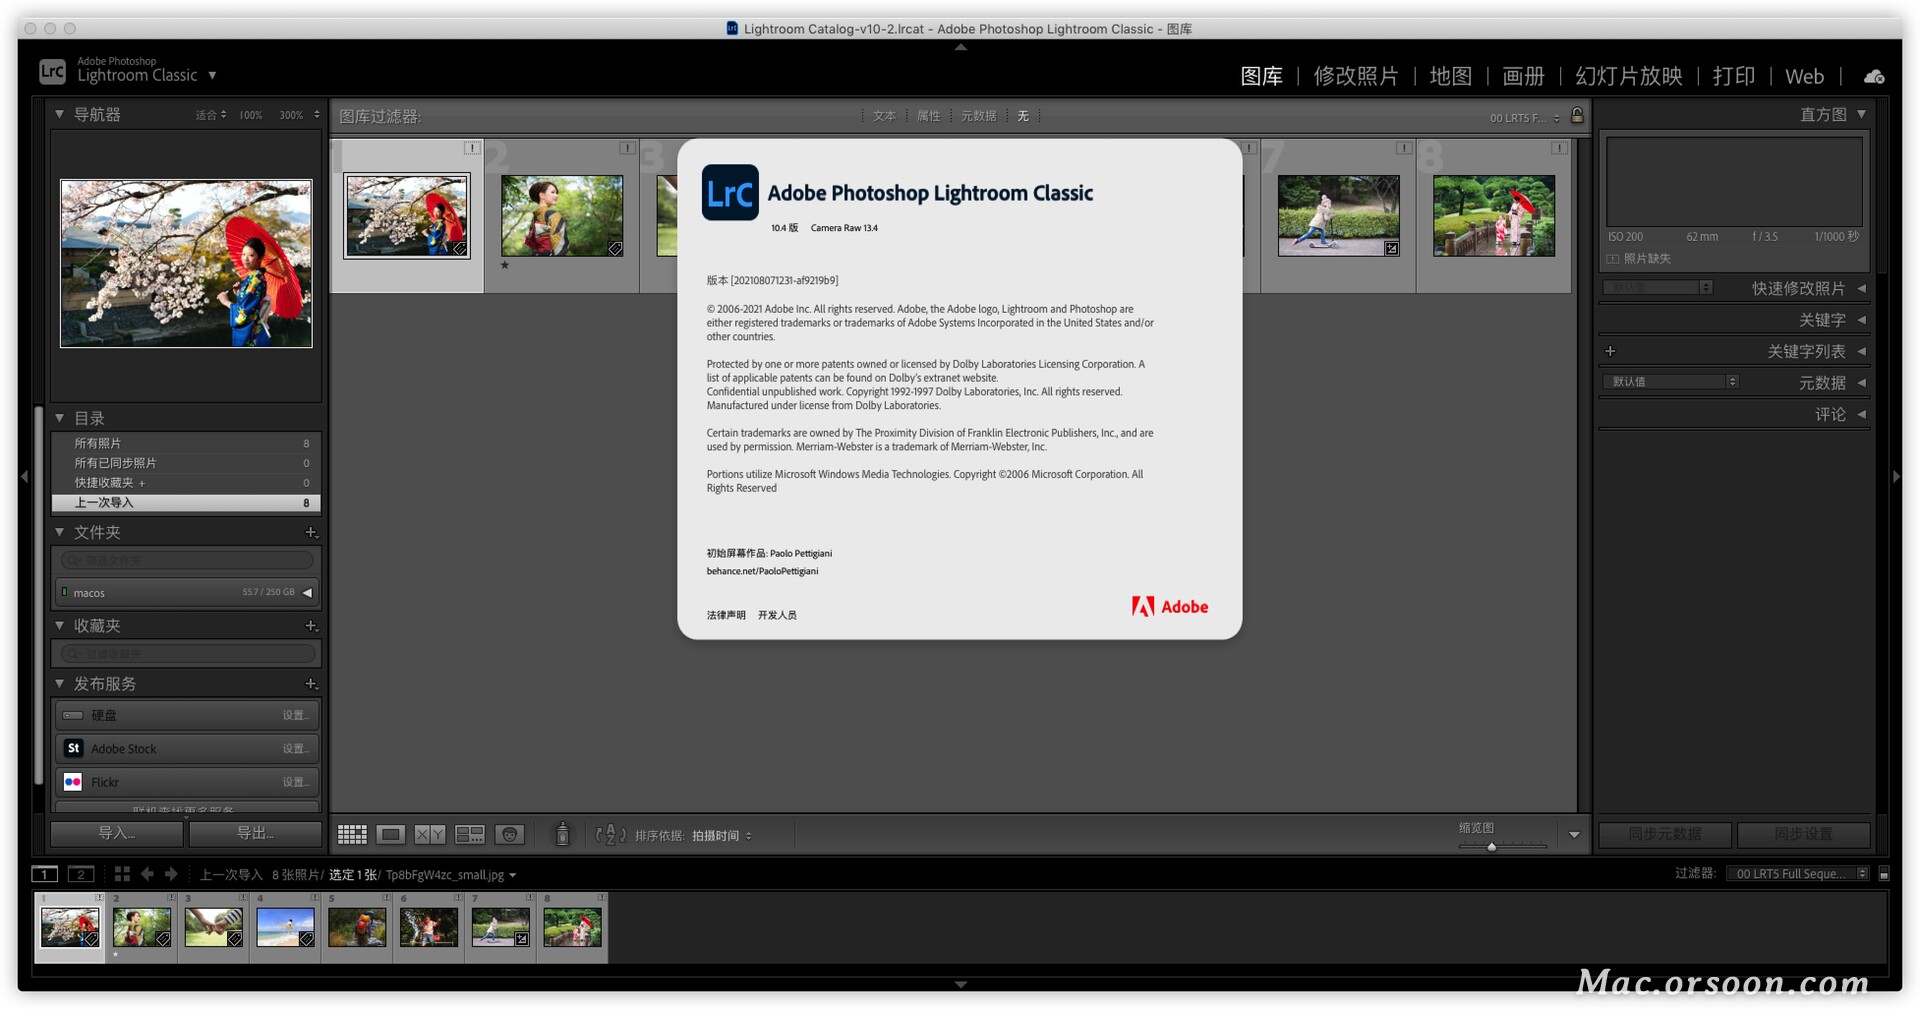Open Compare view (XY) in toolbar
1920x1009 pixels.
[x=430, y=834]
